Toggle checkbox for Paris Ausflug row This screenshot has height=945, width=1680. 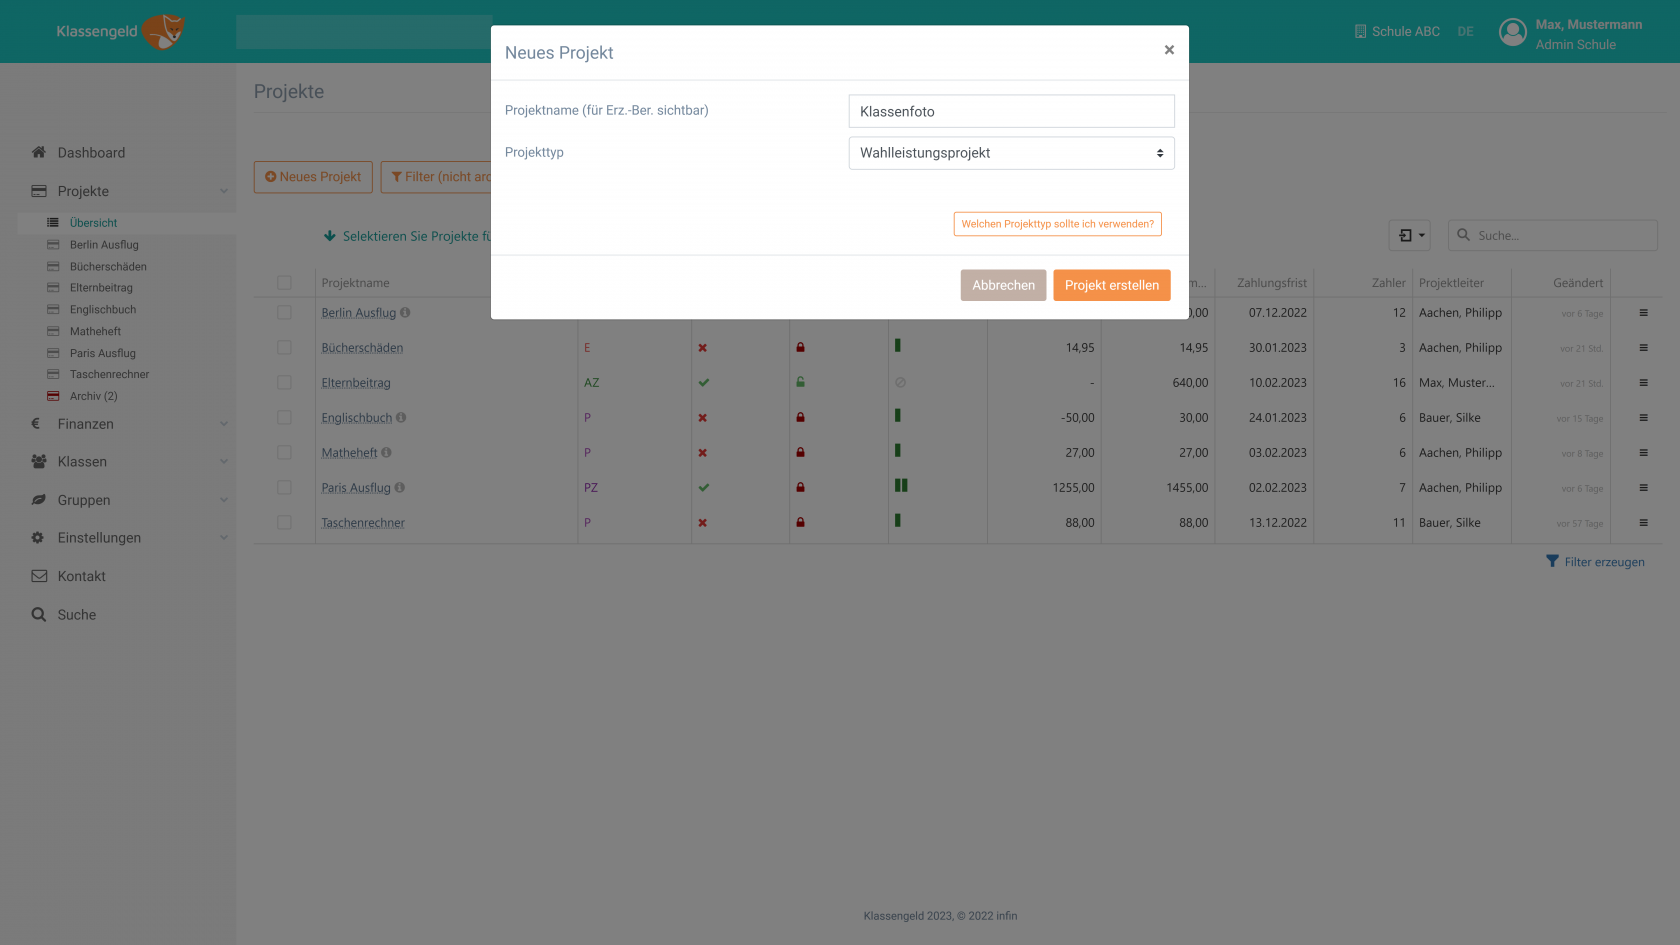point(285,488)
